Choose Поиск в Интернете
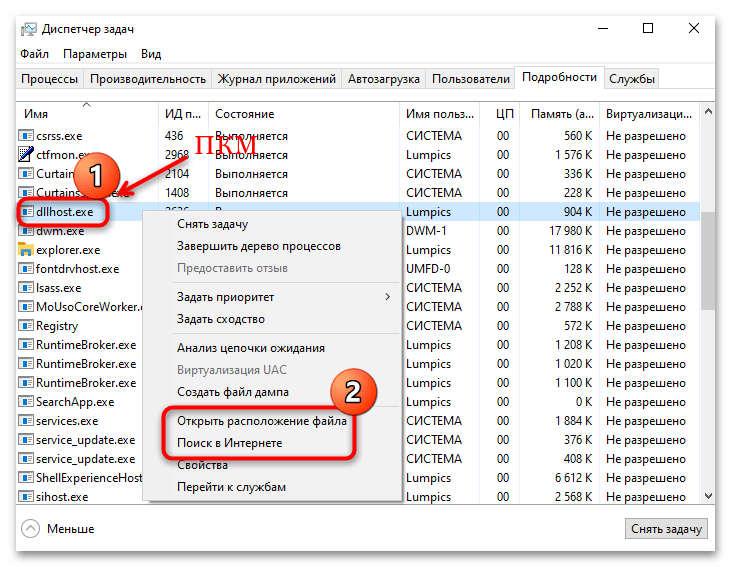 click(x=229, y=443)
